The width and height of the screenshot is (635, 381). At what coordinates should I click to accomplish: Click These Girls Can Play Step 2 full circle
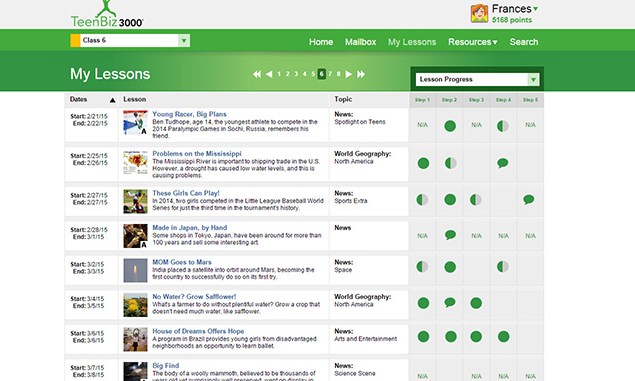pyautogui.click(x=450, y=200)
